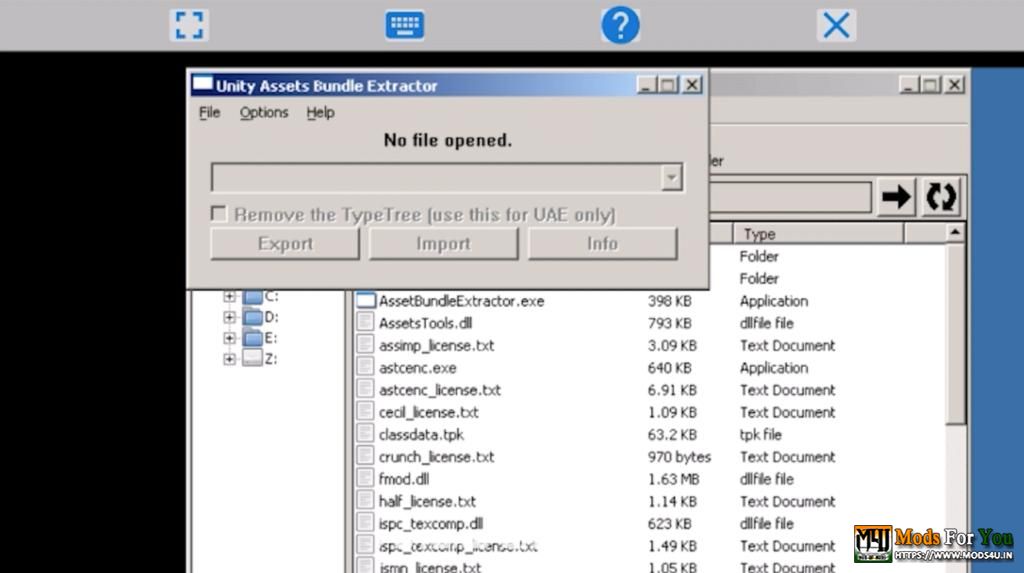Select the cecil_license.txt file icon
The width and height of the screenshot is (1024, 573).
click(365, 412)
